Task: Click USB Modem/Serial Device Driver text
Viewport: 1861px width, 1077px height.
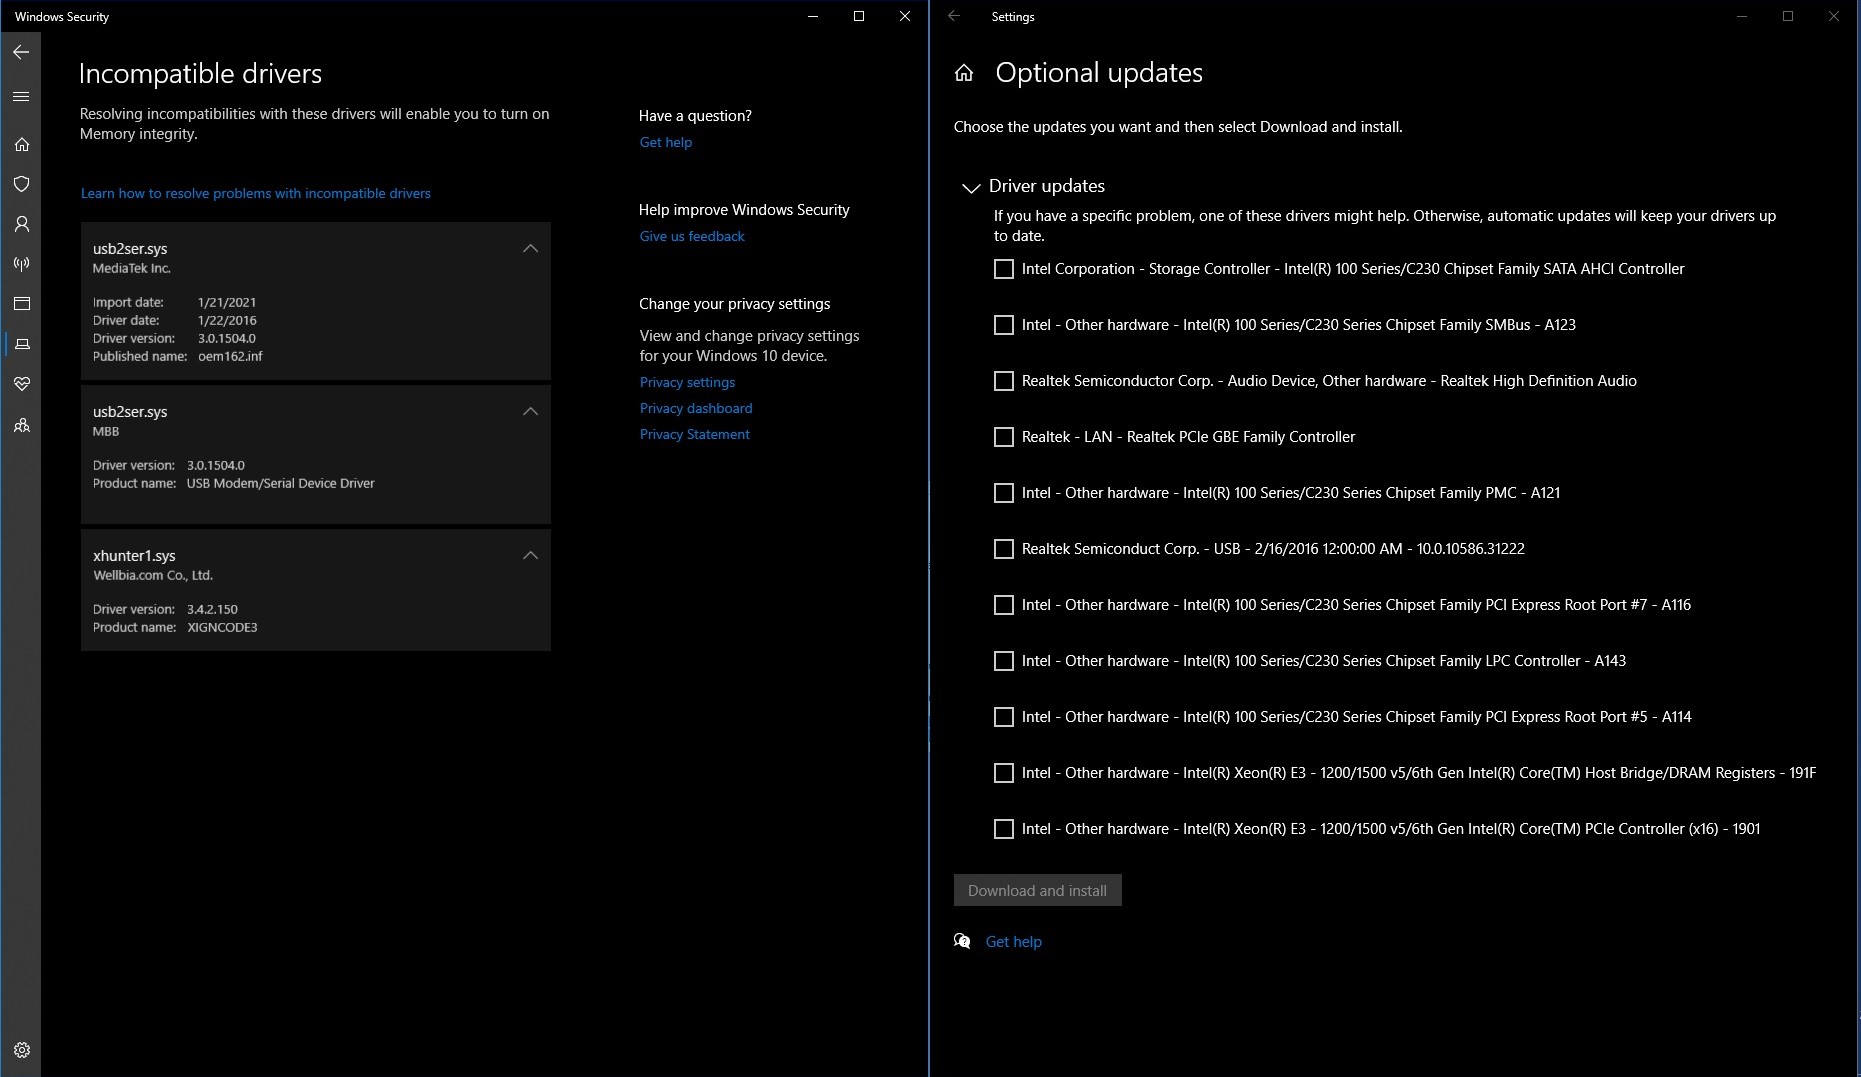Action: click(280, 483)
